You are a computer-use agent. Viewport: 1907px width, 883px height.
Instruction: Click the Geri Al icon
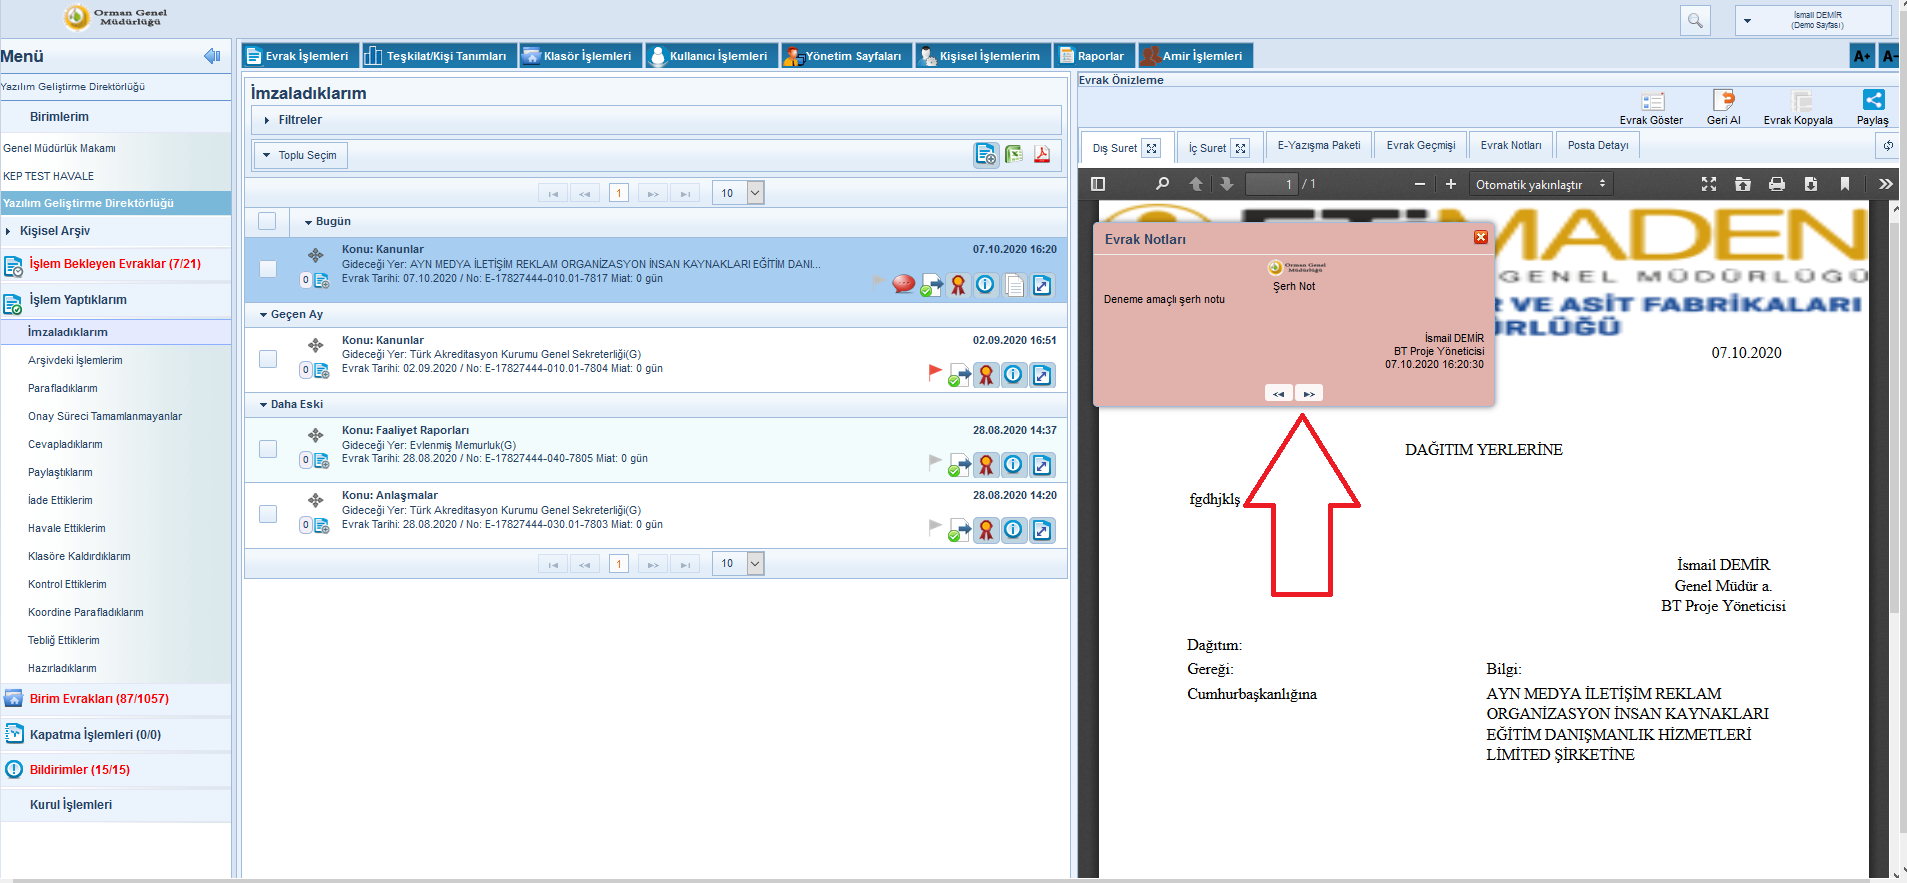pyautogui.click(x=1723, y=101)
